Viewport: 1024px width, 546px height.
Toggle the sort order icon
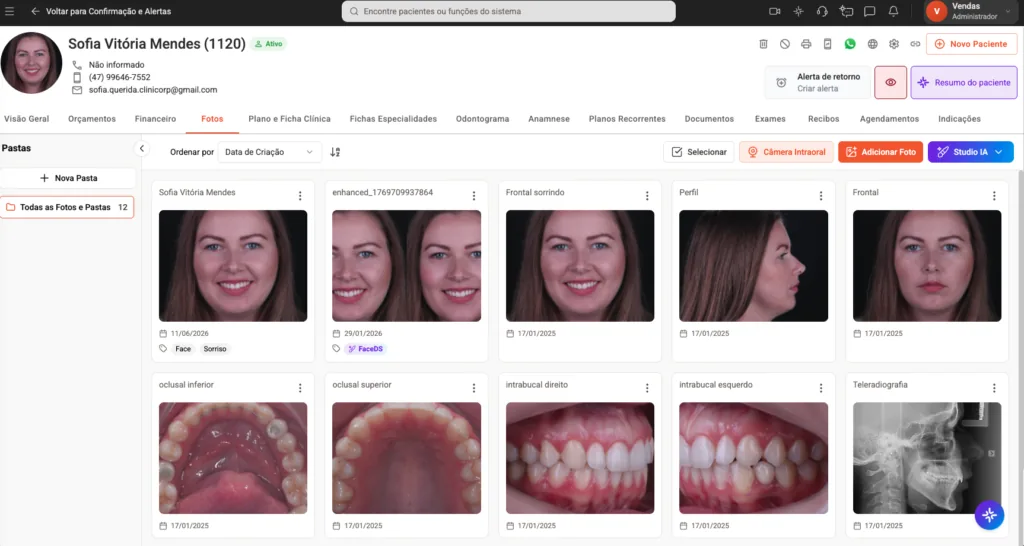[335, 152]
